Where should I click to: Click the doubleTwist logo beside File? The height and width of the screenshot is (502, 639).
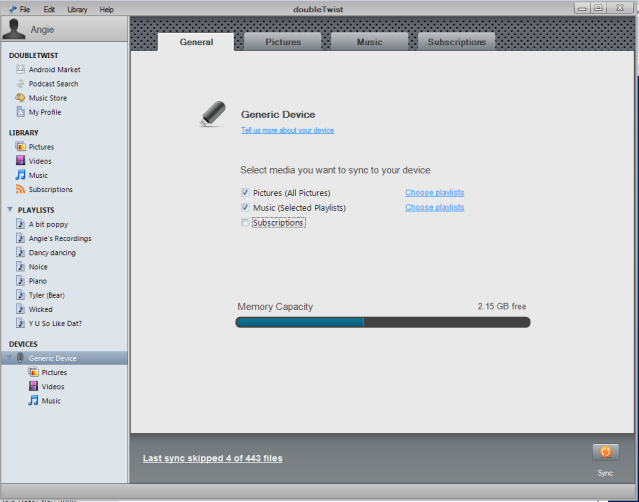13,9
